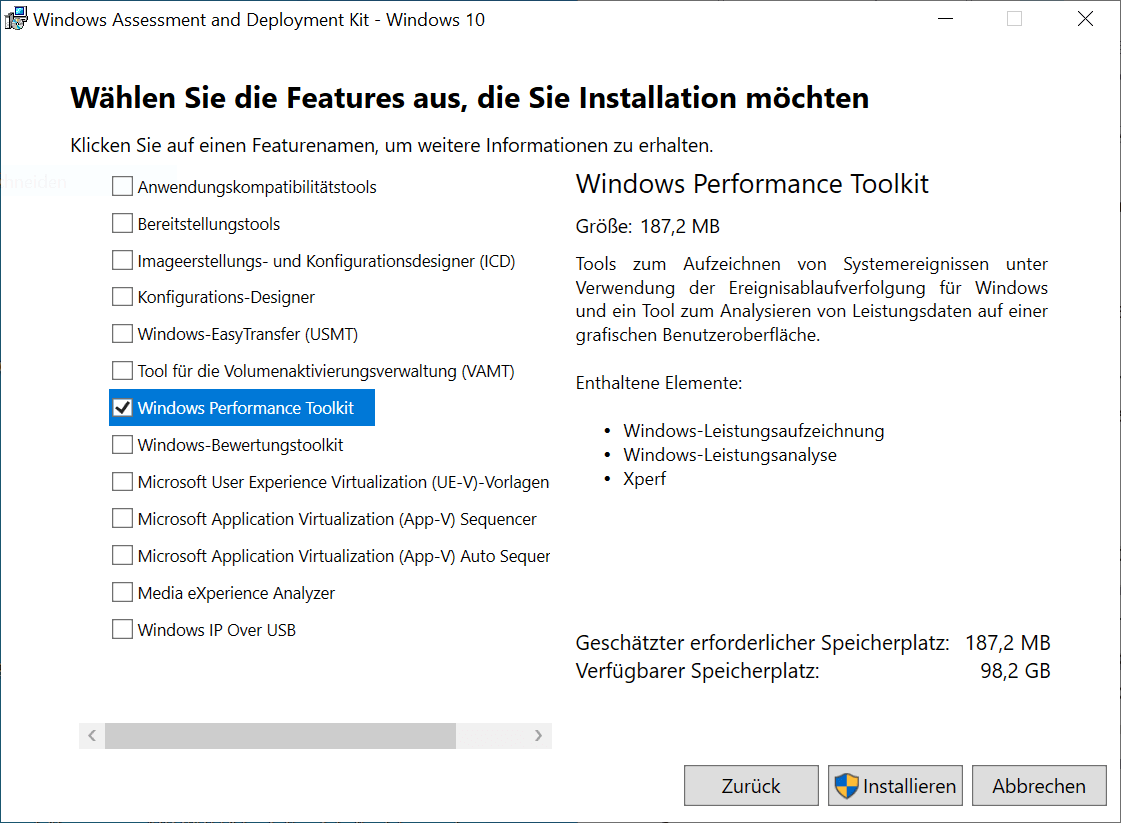
Task: Click the horizontal scrollbar thumb
Action: click(280, 736)
